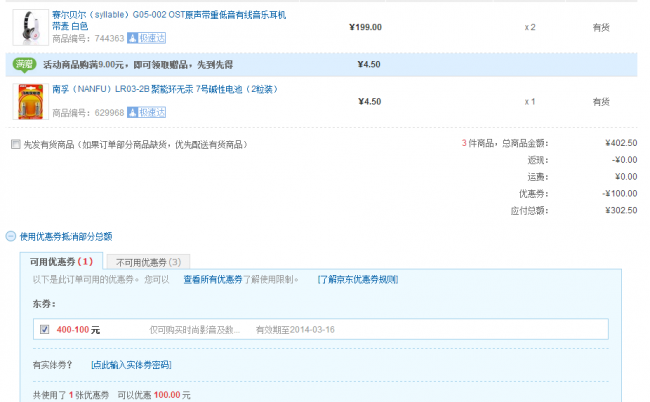Open the Syllable headphone product thumbnail
Image resolution: width=650 pixels, height=402 pixels.
30,25
